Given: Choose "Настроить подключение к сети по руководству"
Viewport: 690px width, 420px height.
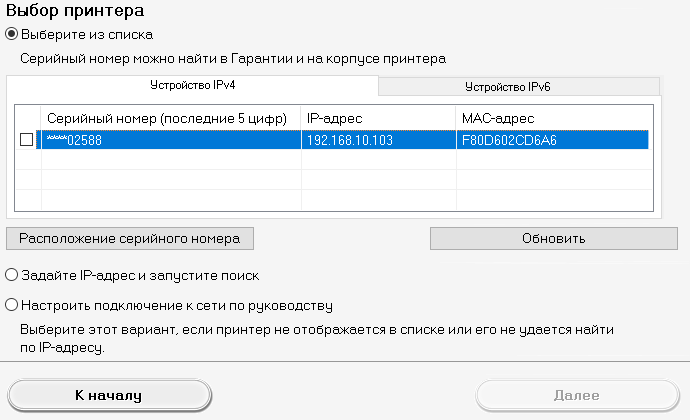Looking at the screenshot, I should click(x=12, y=304).
